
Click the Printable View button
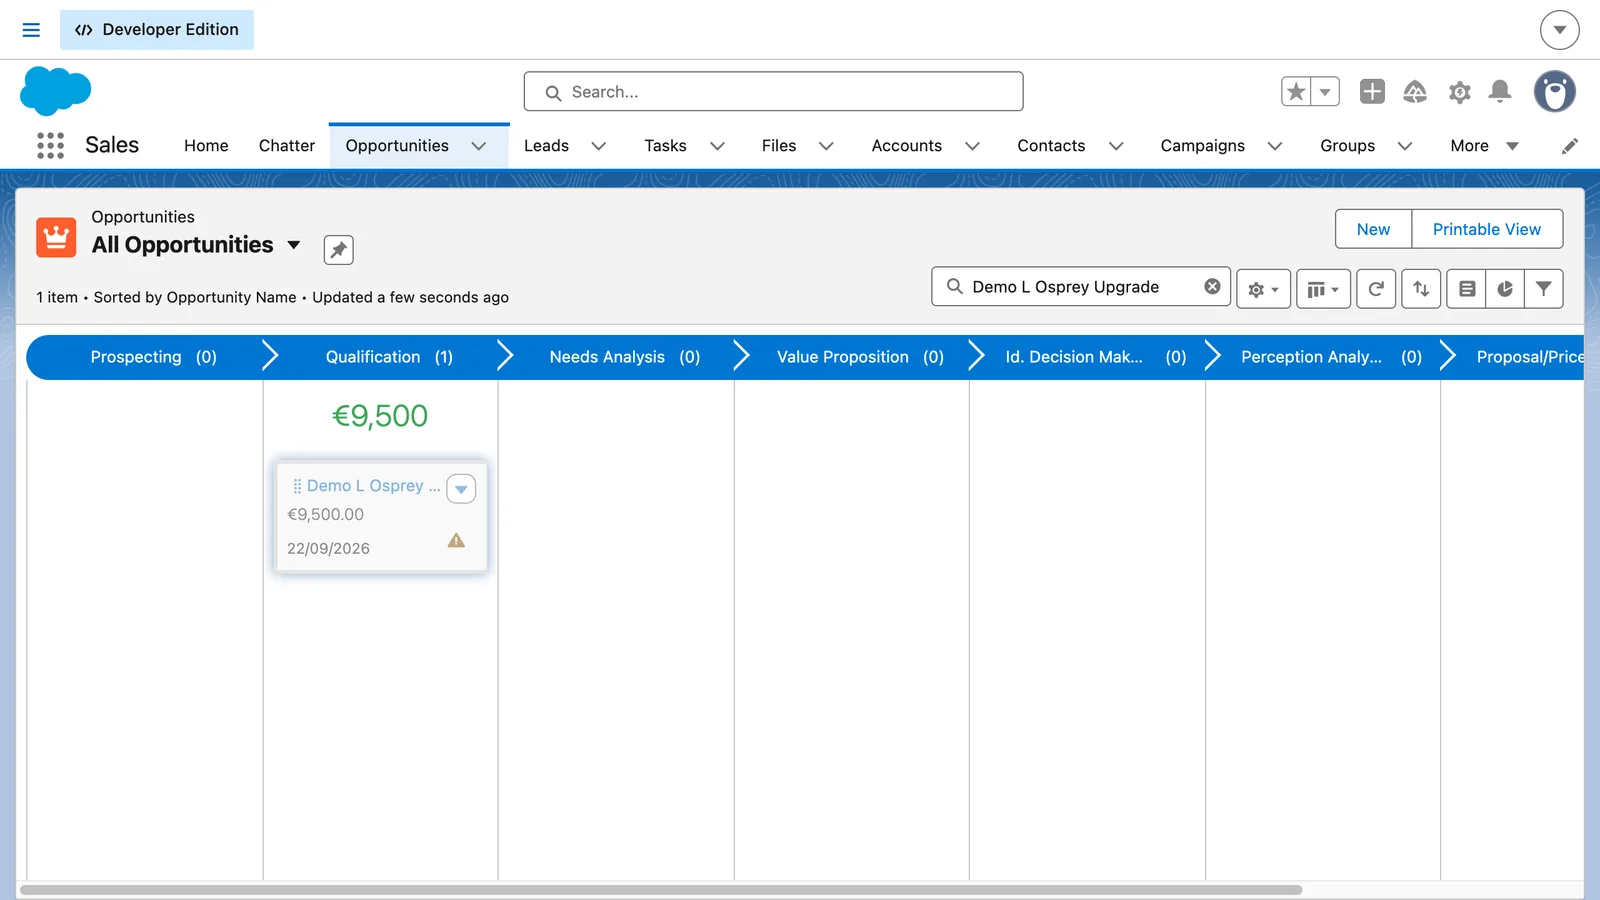click(1487, 229)
